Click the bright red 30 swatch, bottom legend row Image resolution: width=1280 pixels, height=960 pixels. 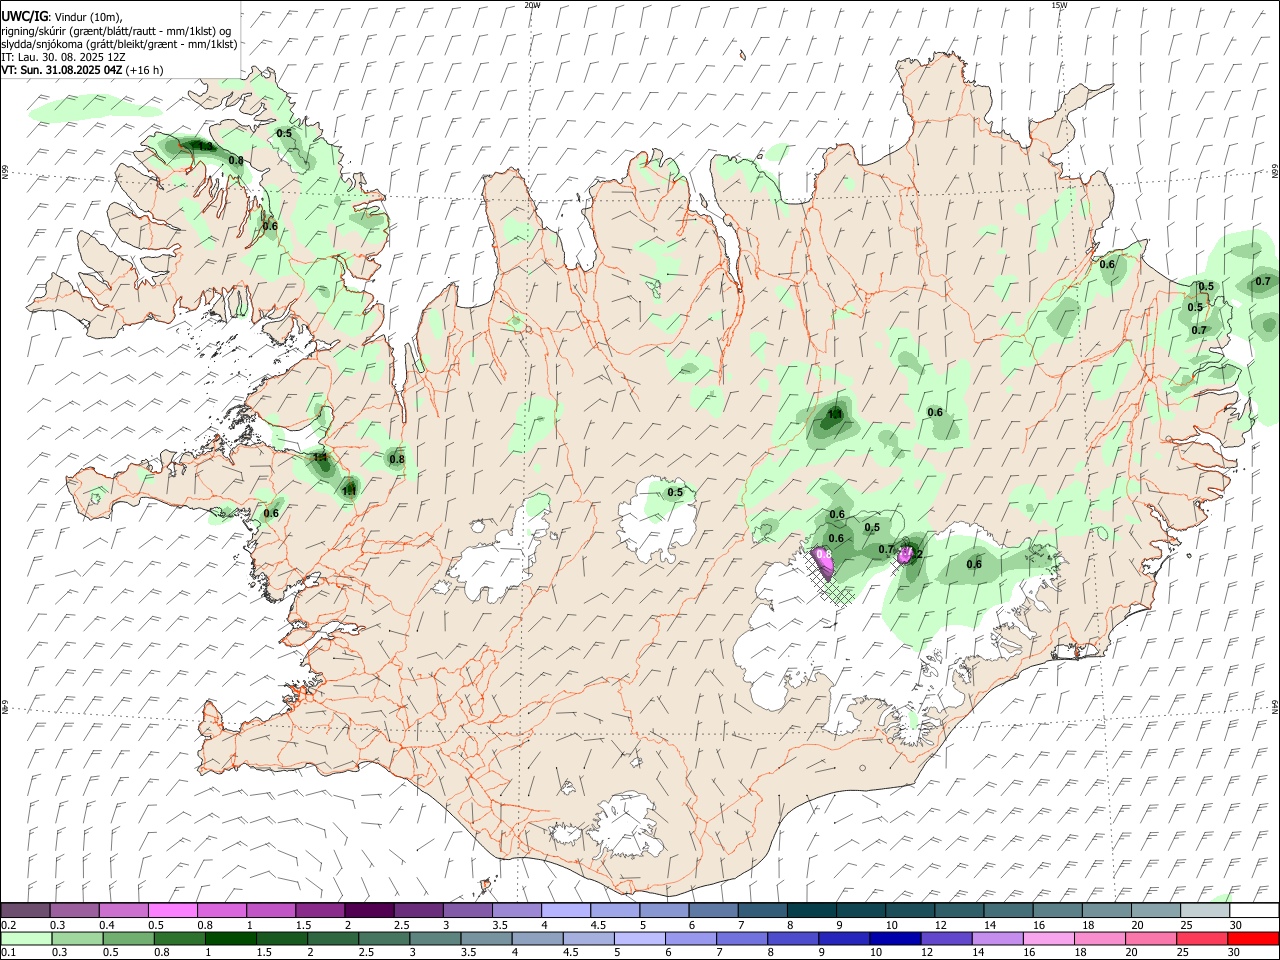coord(1253,939)
